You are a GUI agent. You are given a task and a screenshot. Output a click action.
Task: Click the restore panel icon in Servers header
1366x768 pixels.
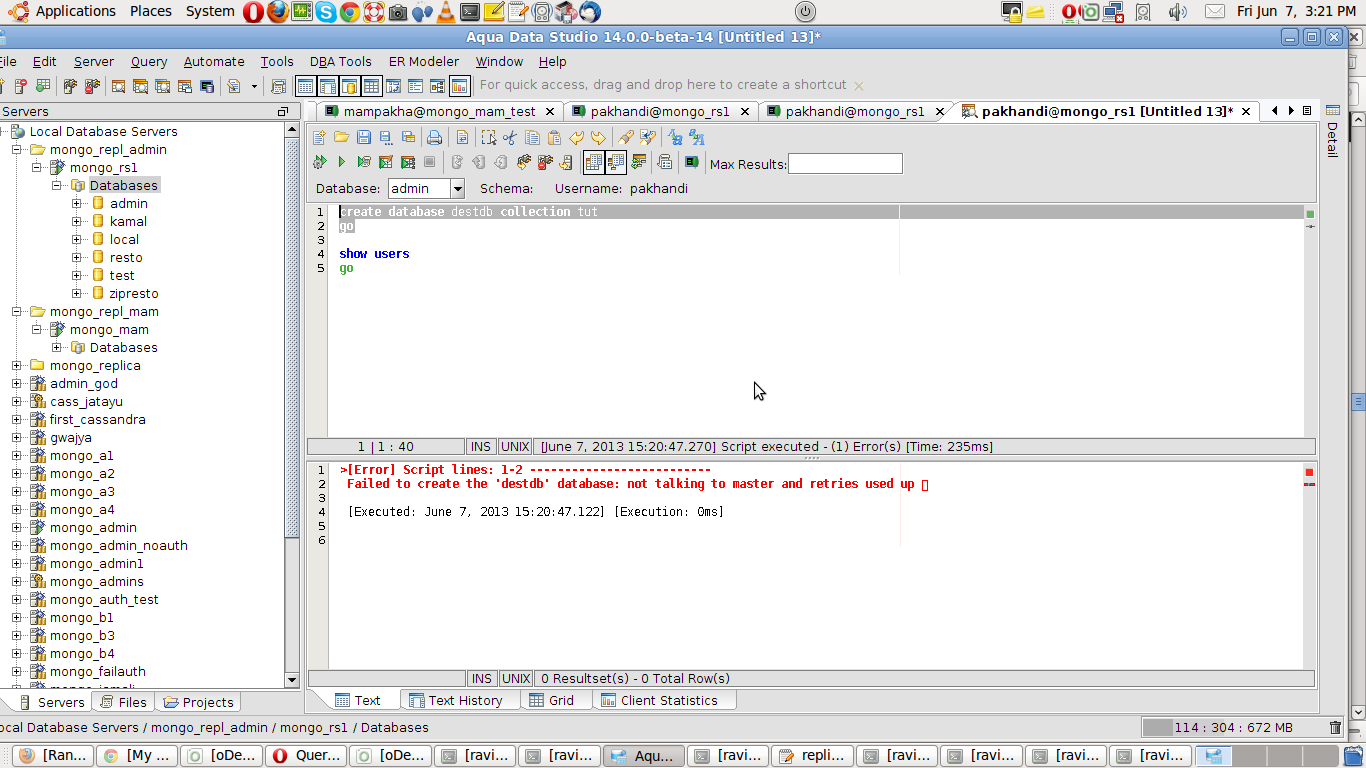coord(283,111)
